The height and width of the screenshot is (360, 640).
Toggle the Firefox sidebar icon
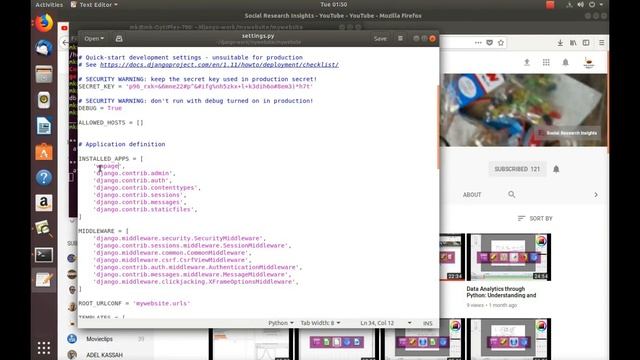[x=586, y=42]
